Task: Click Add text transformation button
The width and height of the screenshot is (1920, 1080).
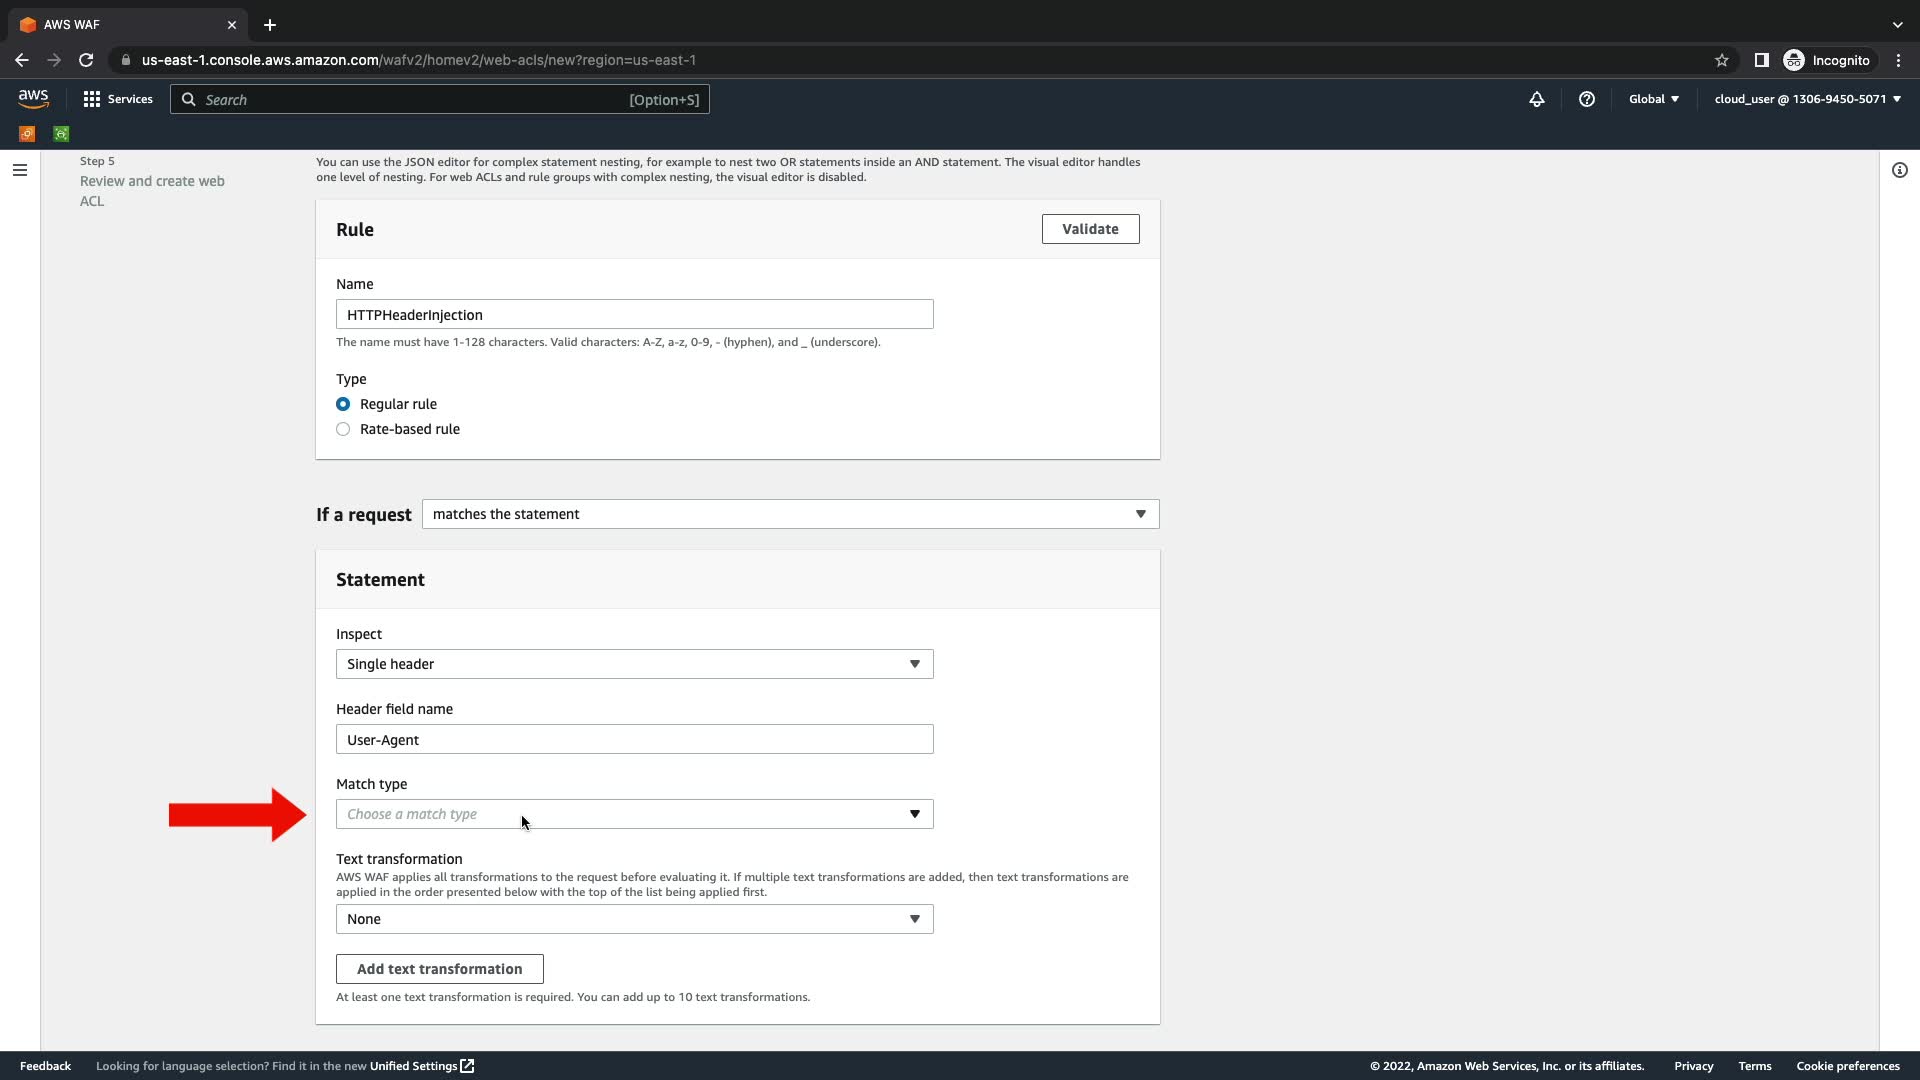Action: pyautogui.click(x=439, y=969)
